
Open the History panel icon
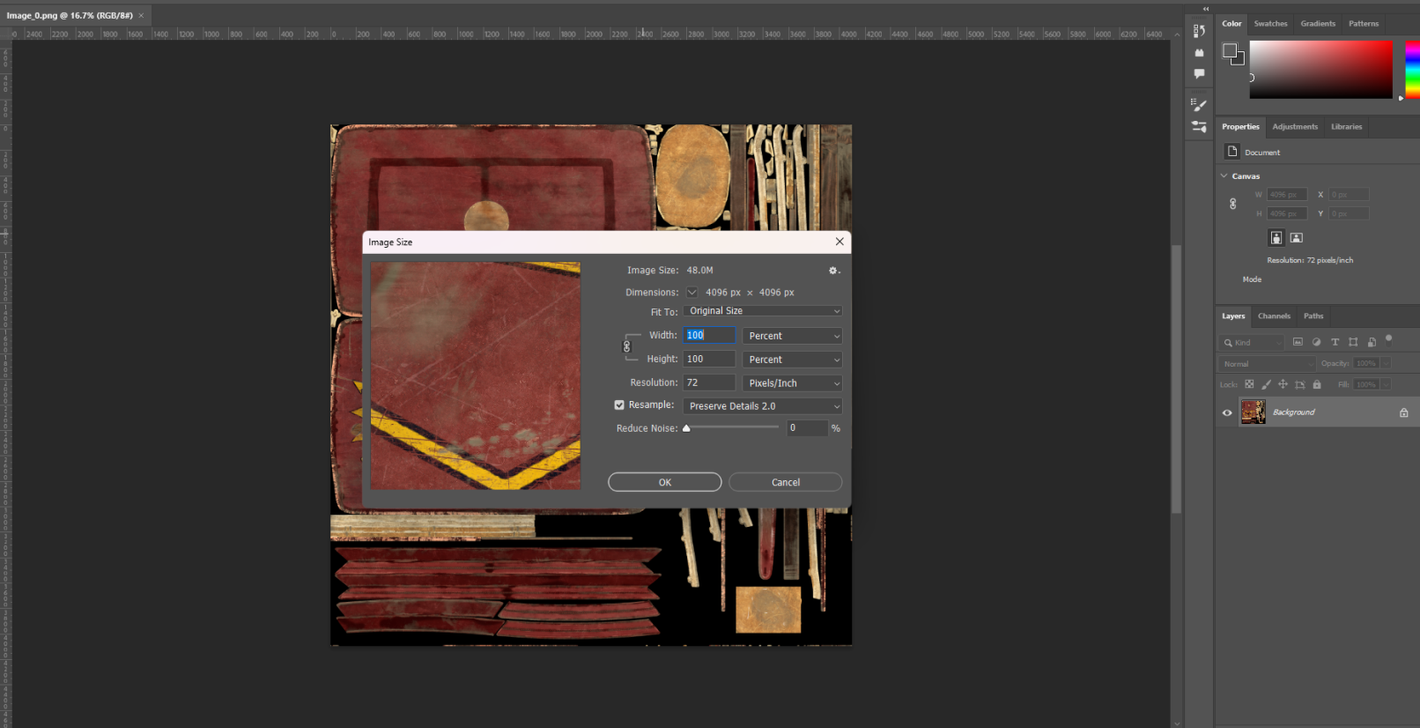(x=1199, y=31)
